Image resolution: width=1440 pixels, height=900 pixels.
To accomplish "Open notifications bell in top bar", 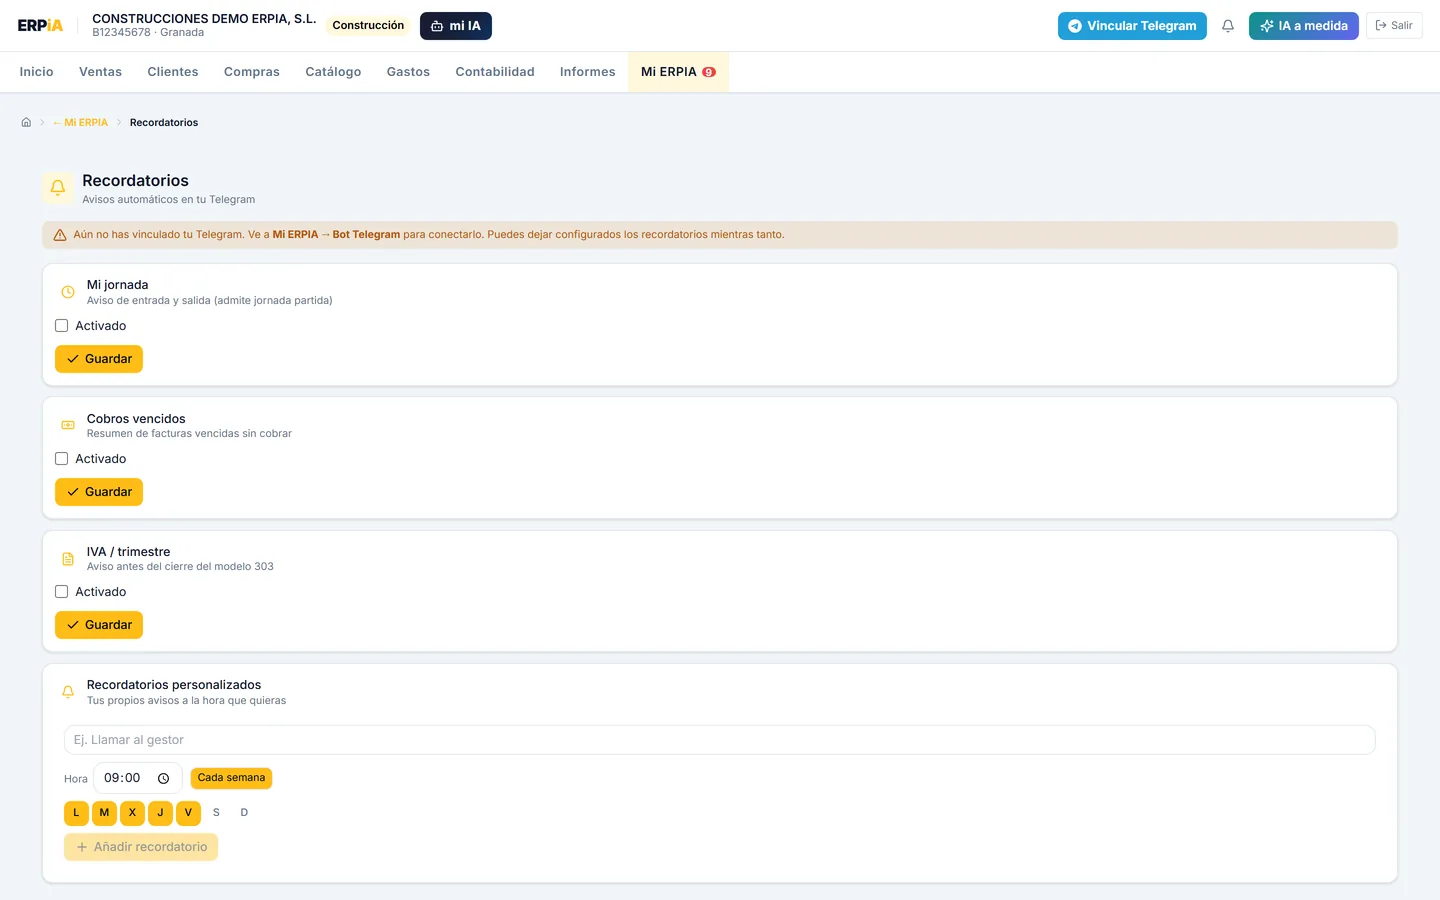I will [1228, 26].
